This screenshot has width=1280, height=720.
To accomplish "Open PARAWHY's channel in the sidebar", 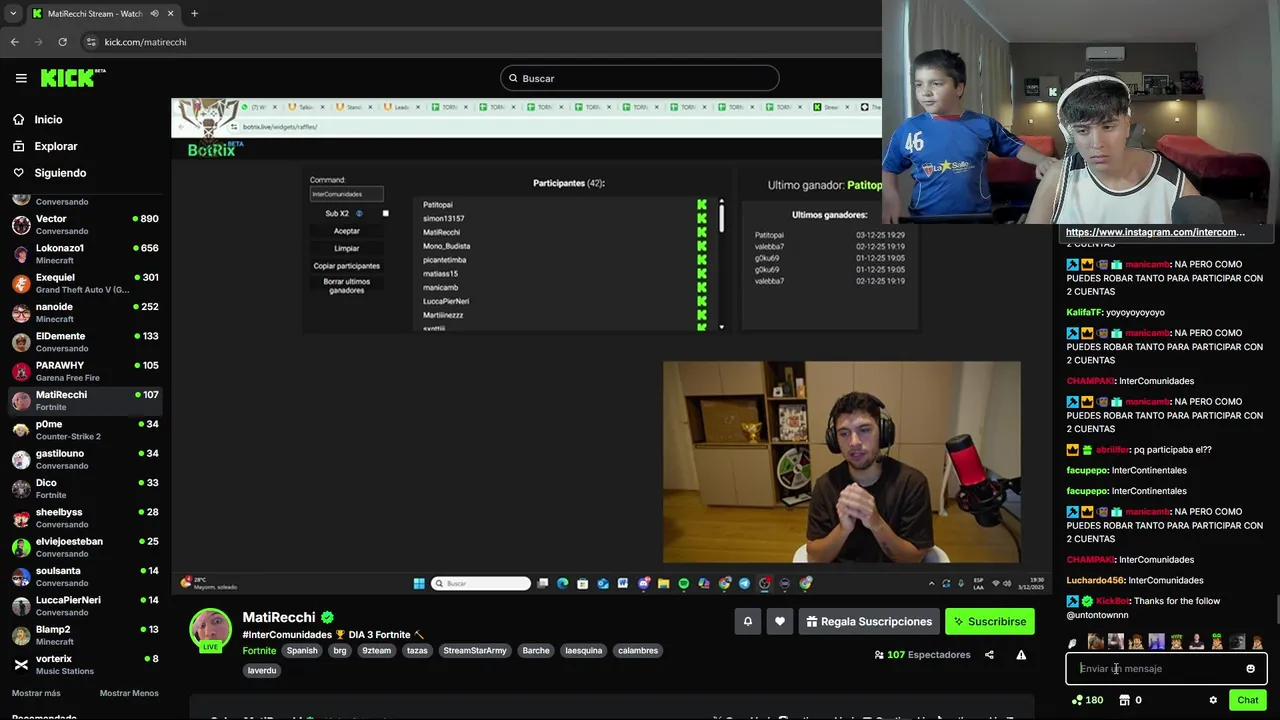I will 85,371.
